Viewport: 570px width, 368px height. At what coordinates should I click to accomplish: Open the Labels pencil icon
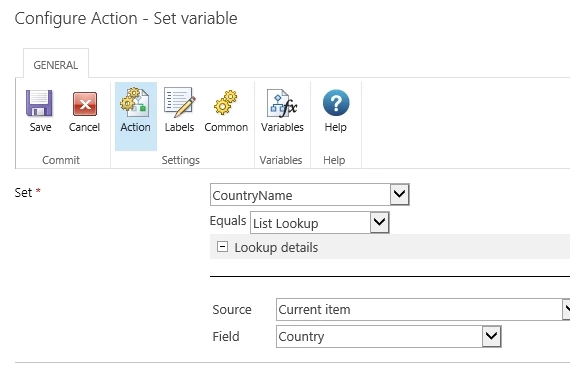pos(180,102)
